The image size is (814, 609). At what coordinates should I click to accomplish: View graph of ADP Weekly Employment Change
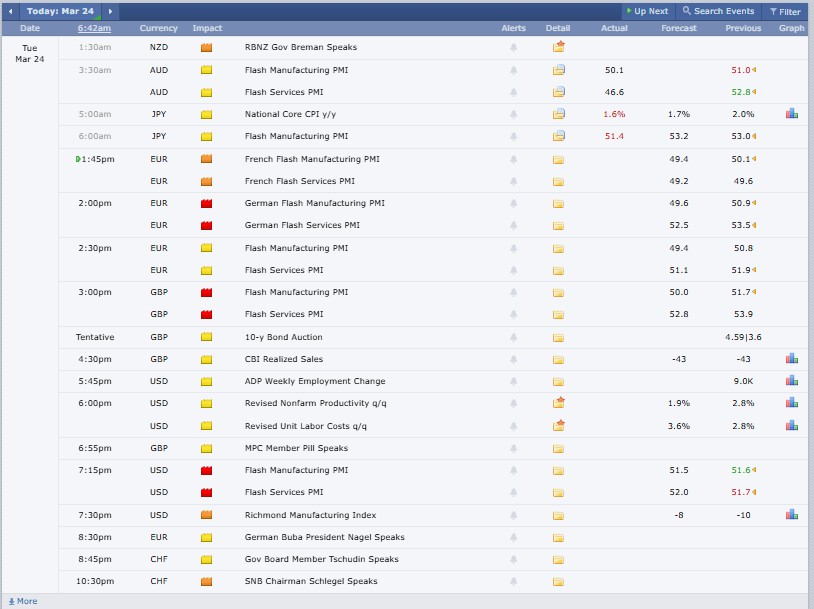click(x=791, y=381)
